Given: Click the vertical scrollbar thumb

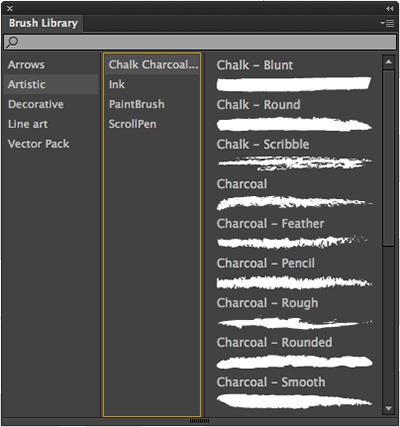Looking at the screenshot, I should [x=388, y=158].
